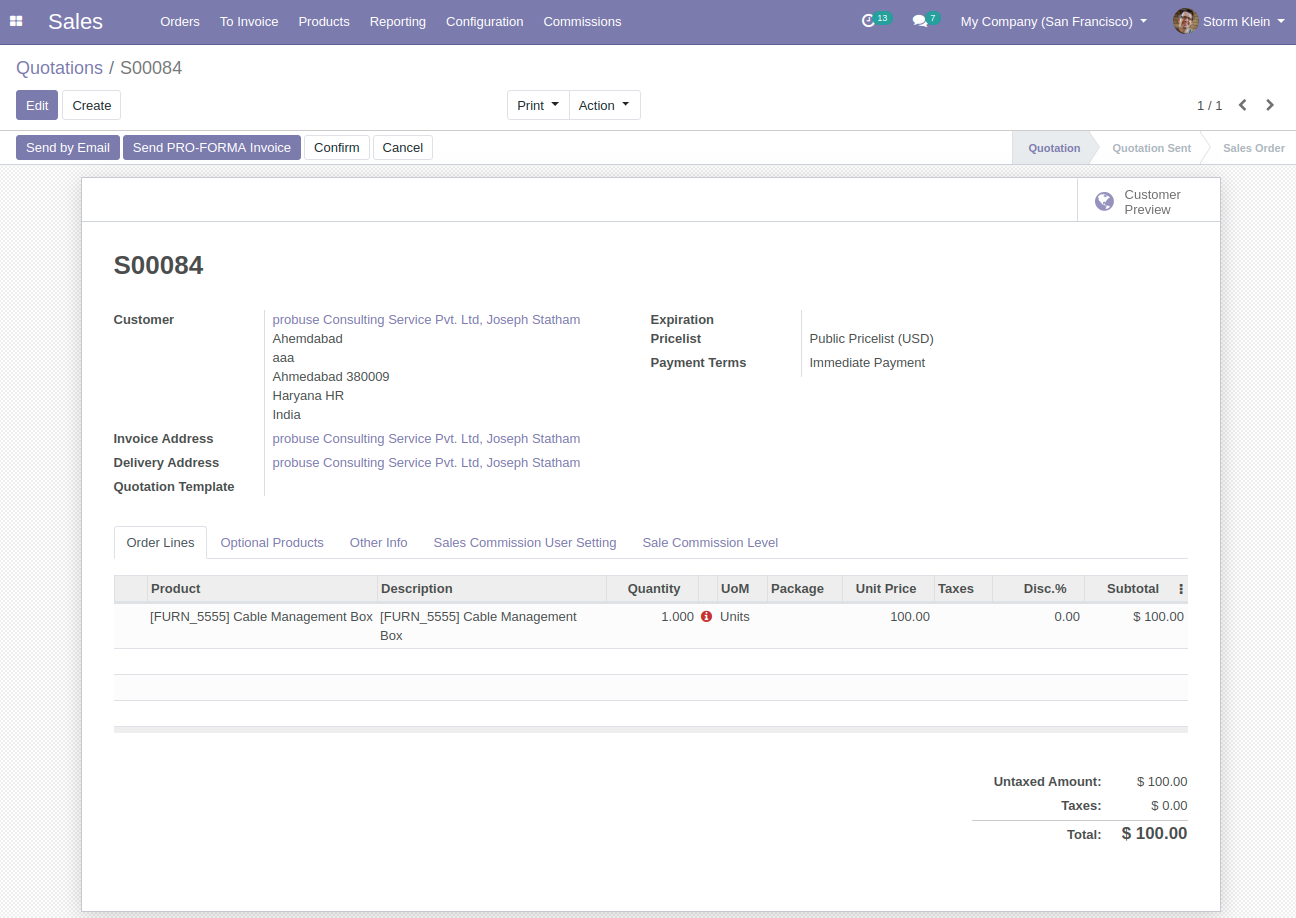Open Sales app title
Image resolution: width=1296 pixels, height=918 pixels.
[x=75, y=21]
